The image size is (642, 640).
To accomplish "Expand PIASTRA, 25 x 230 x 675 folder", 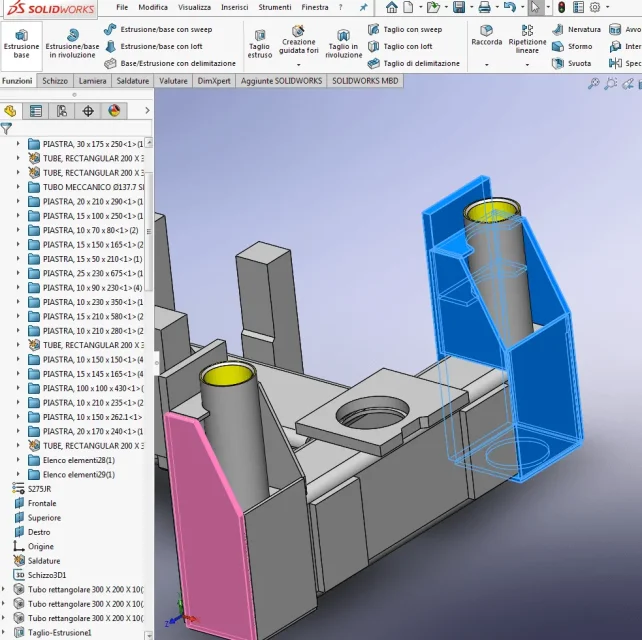I will (x=18, y=273).
